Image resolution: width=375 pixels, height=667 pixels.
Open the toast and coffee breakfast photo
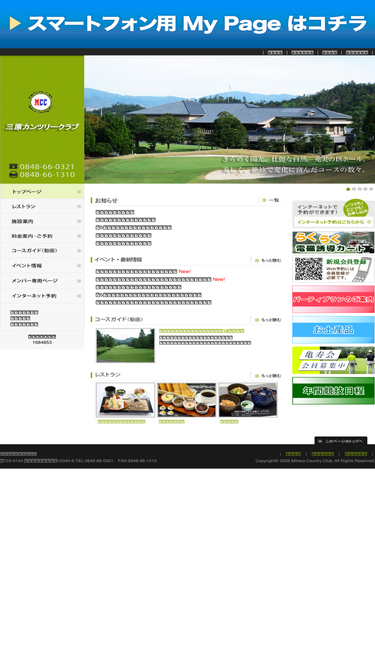tap(187, 400)
